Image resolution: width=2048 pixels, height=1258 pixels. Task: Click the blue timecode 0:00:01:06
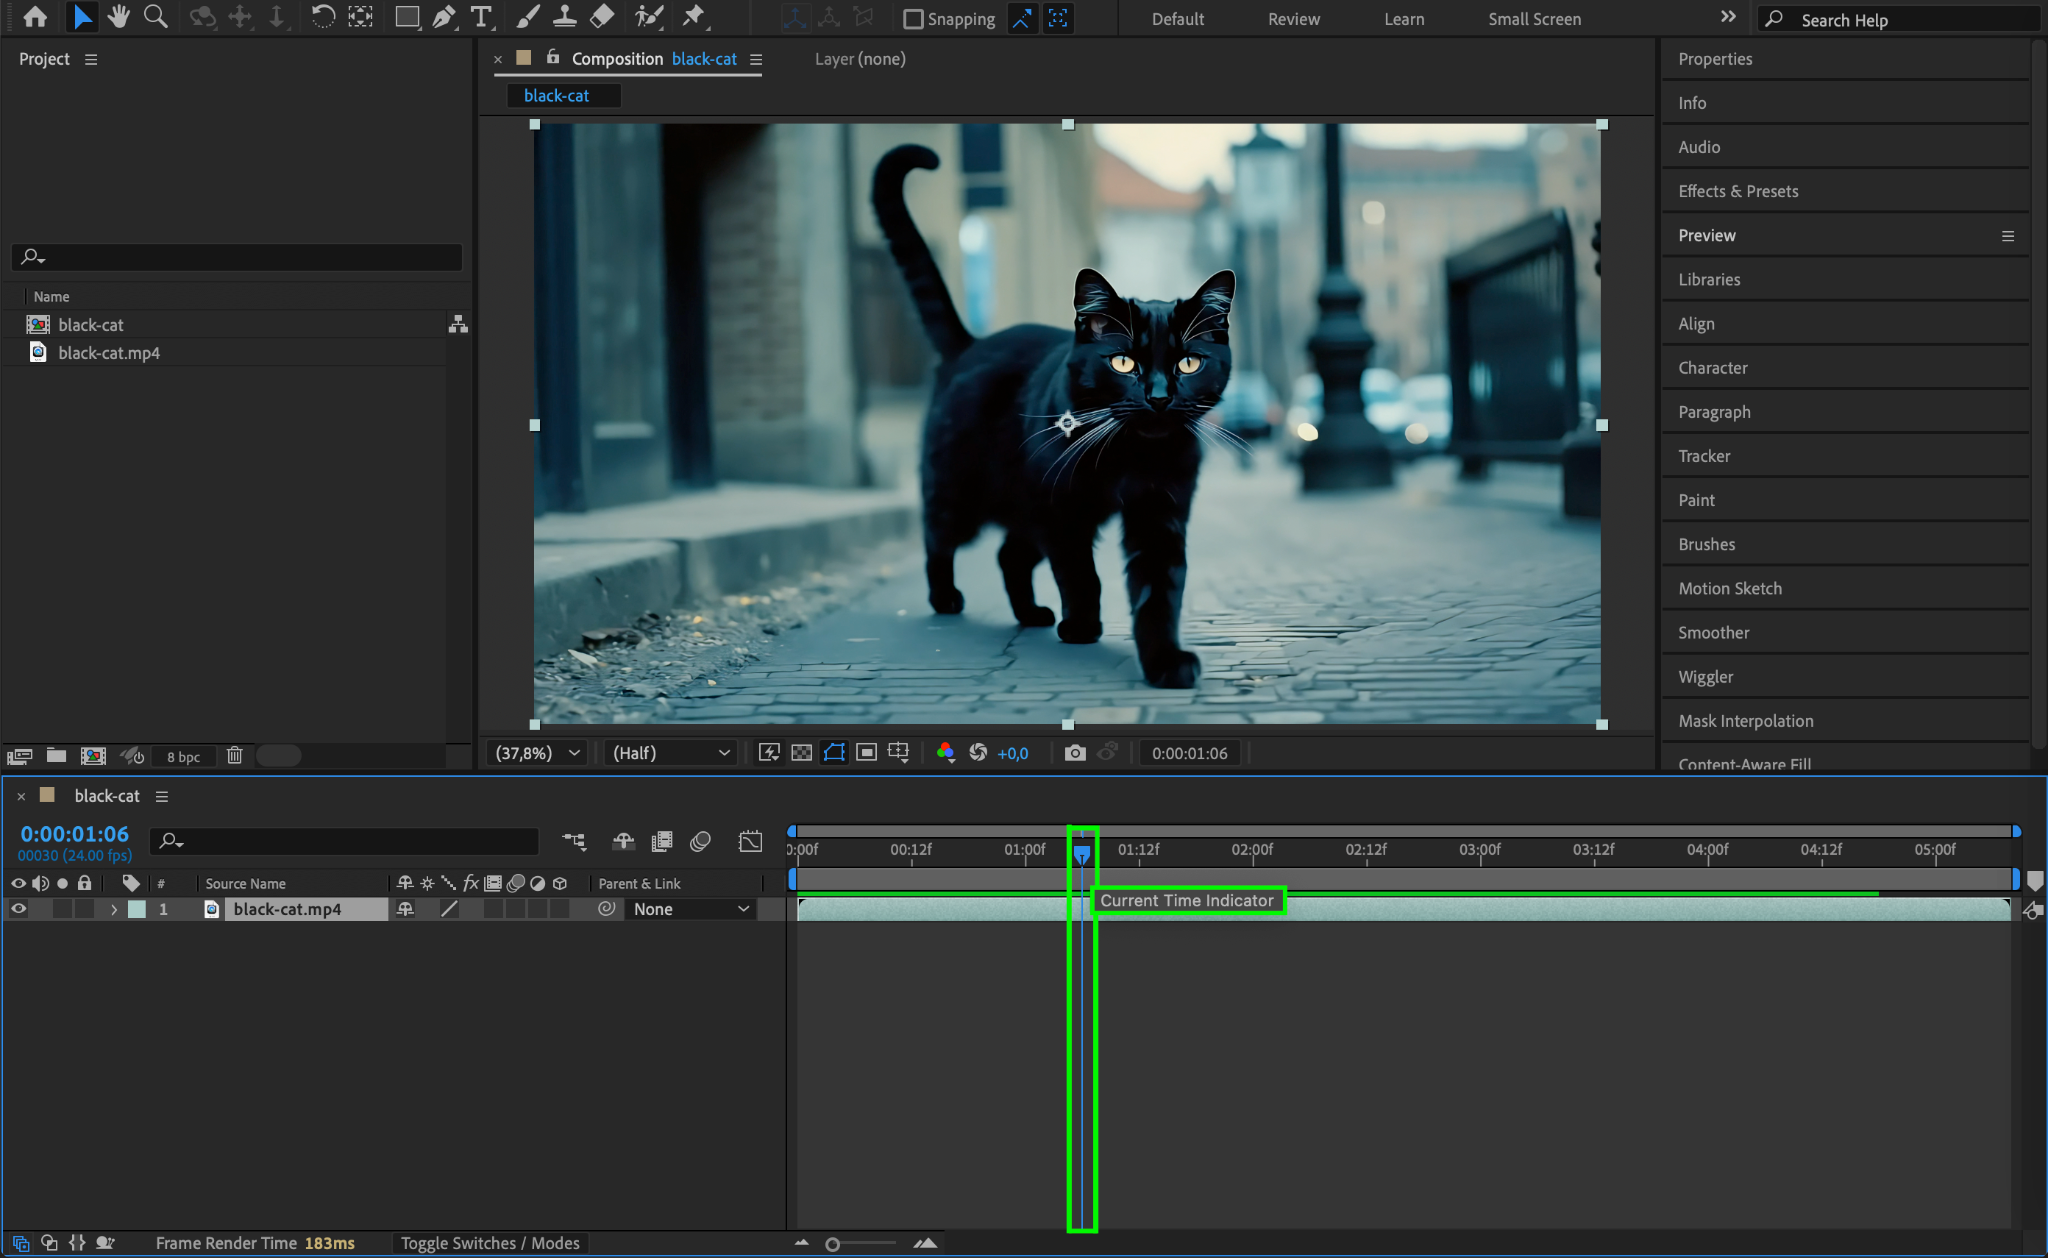75,834
